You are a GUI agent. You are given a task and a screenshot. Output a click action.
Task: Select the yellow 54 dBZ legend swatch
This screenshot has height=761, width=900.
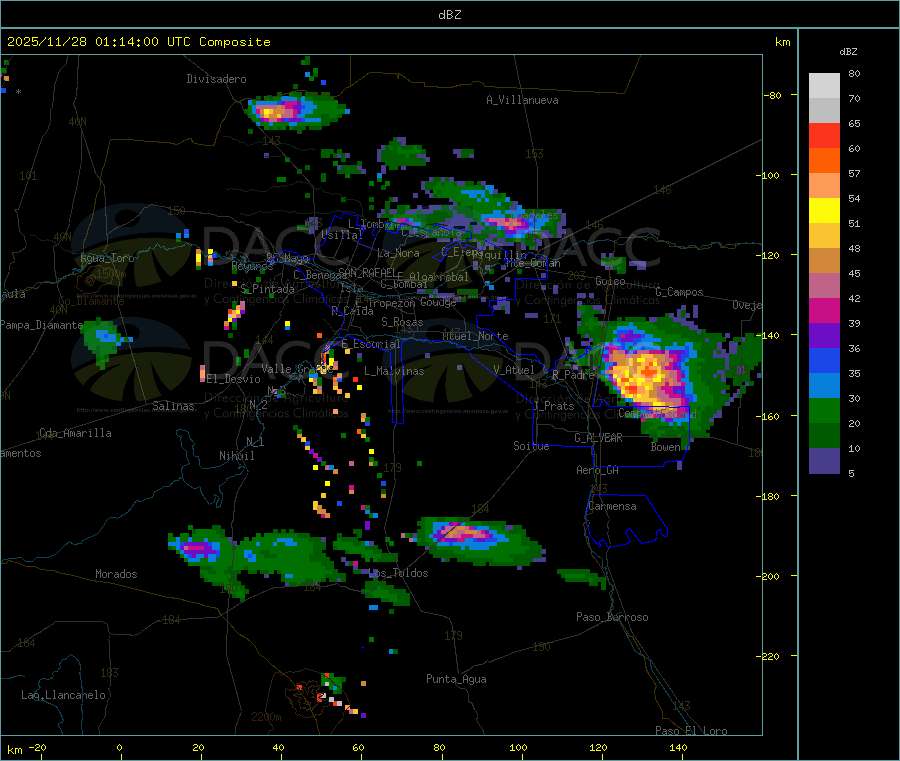point(824,211)
